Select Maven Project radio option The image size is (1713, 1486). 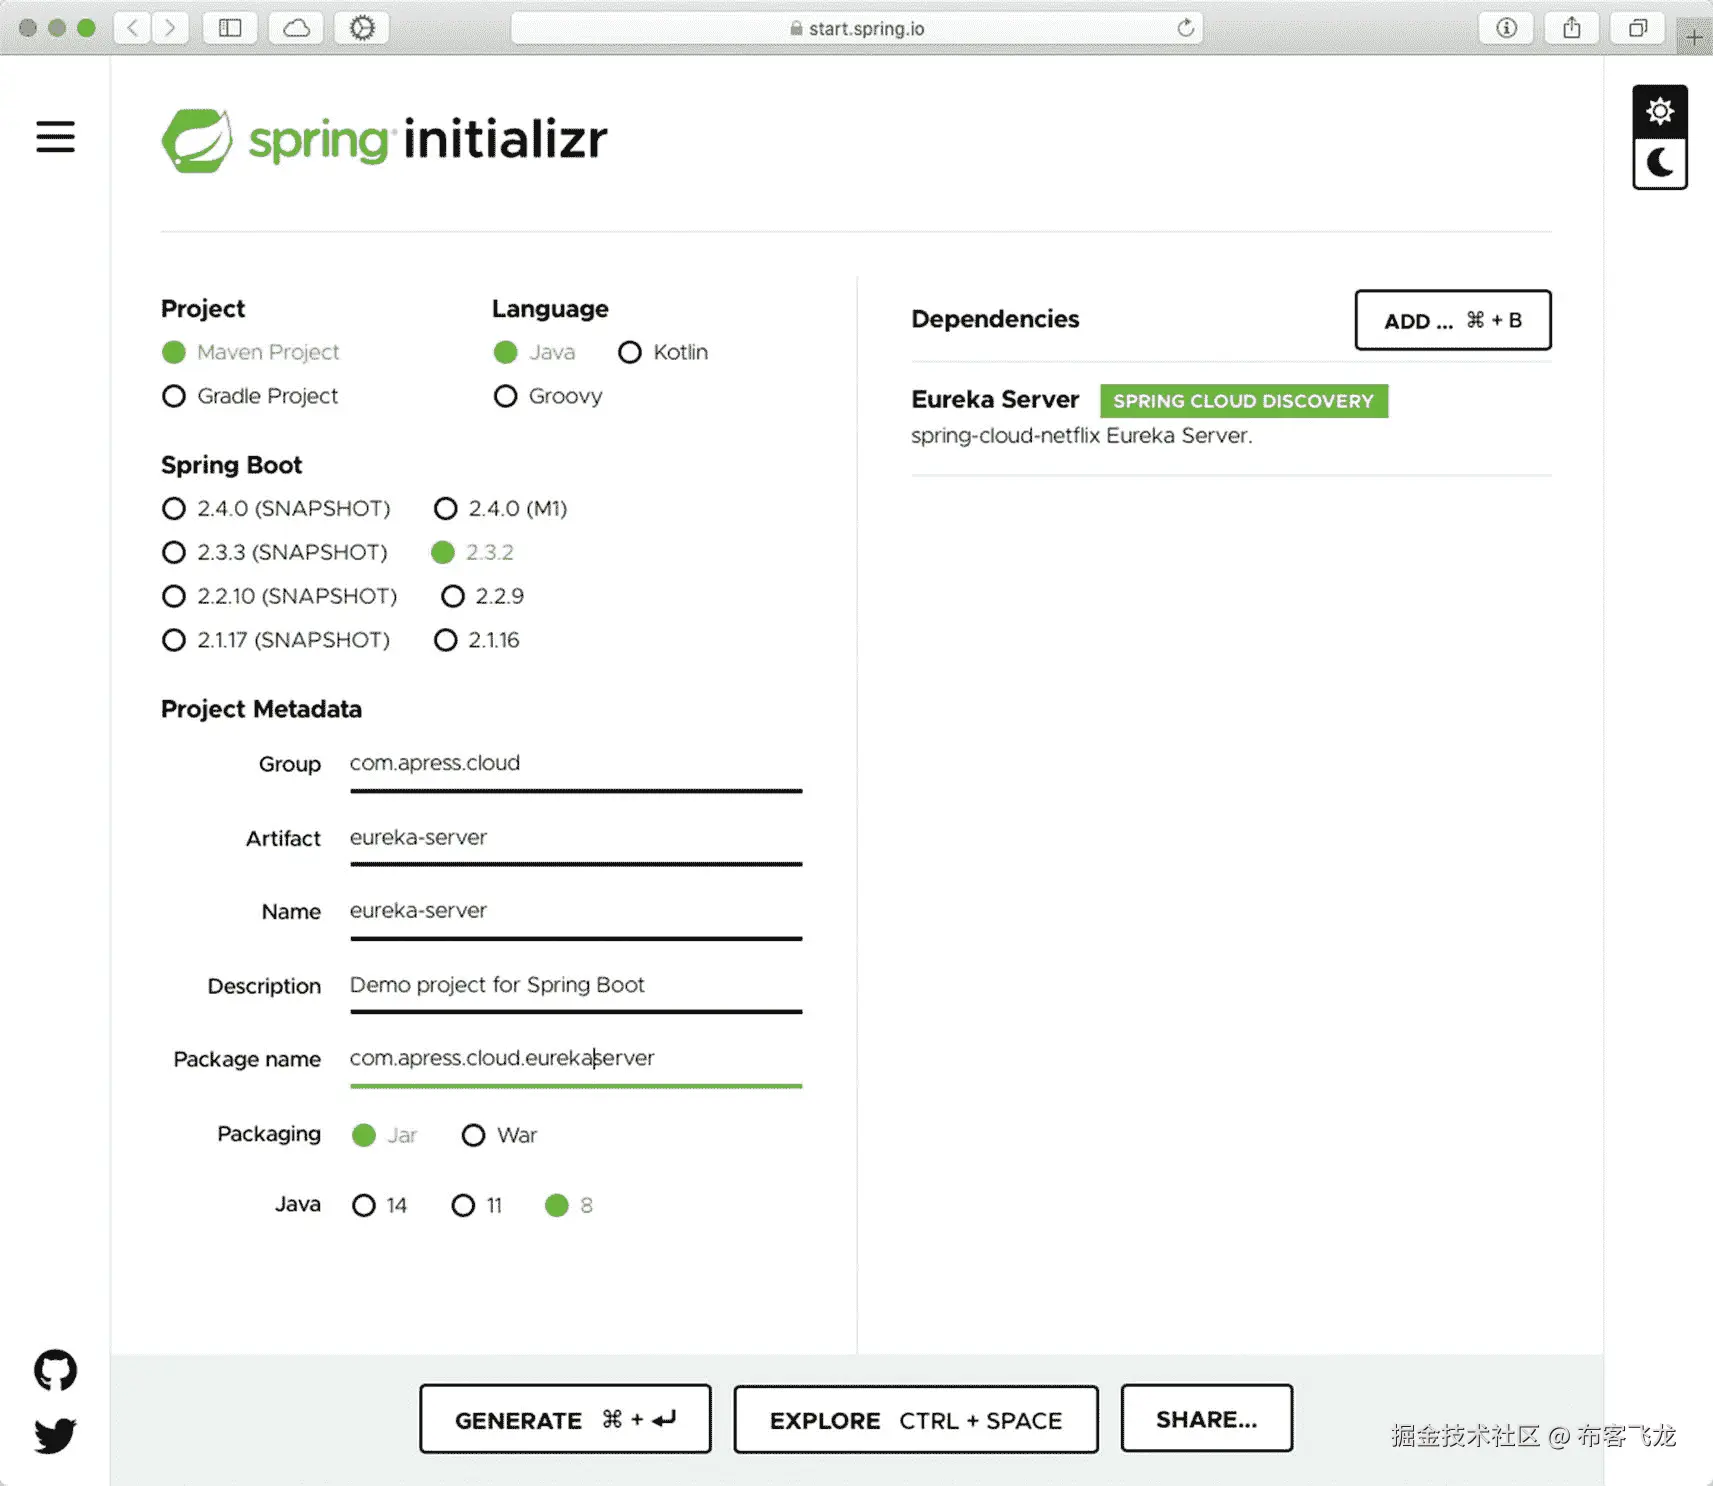251,352
